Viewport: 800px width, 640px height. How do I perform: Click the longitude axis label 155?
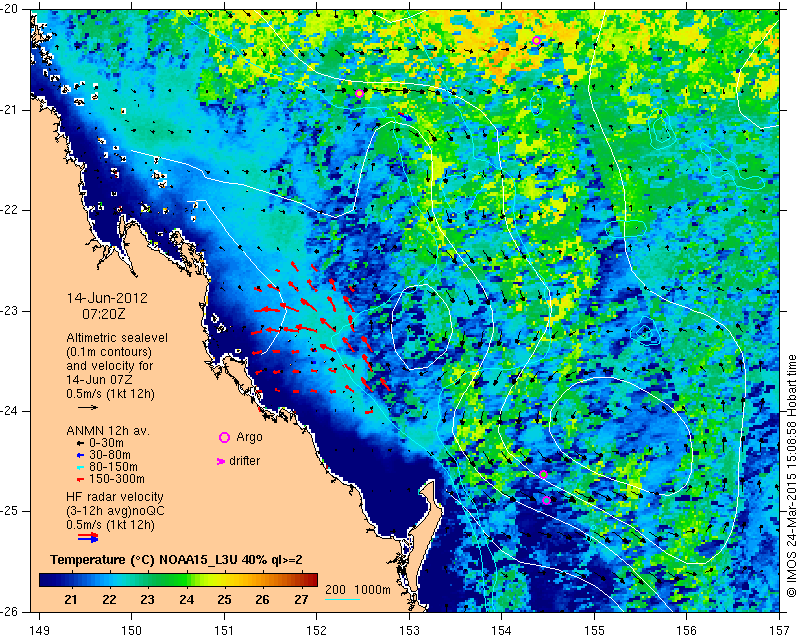coord(594,631)
